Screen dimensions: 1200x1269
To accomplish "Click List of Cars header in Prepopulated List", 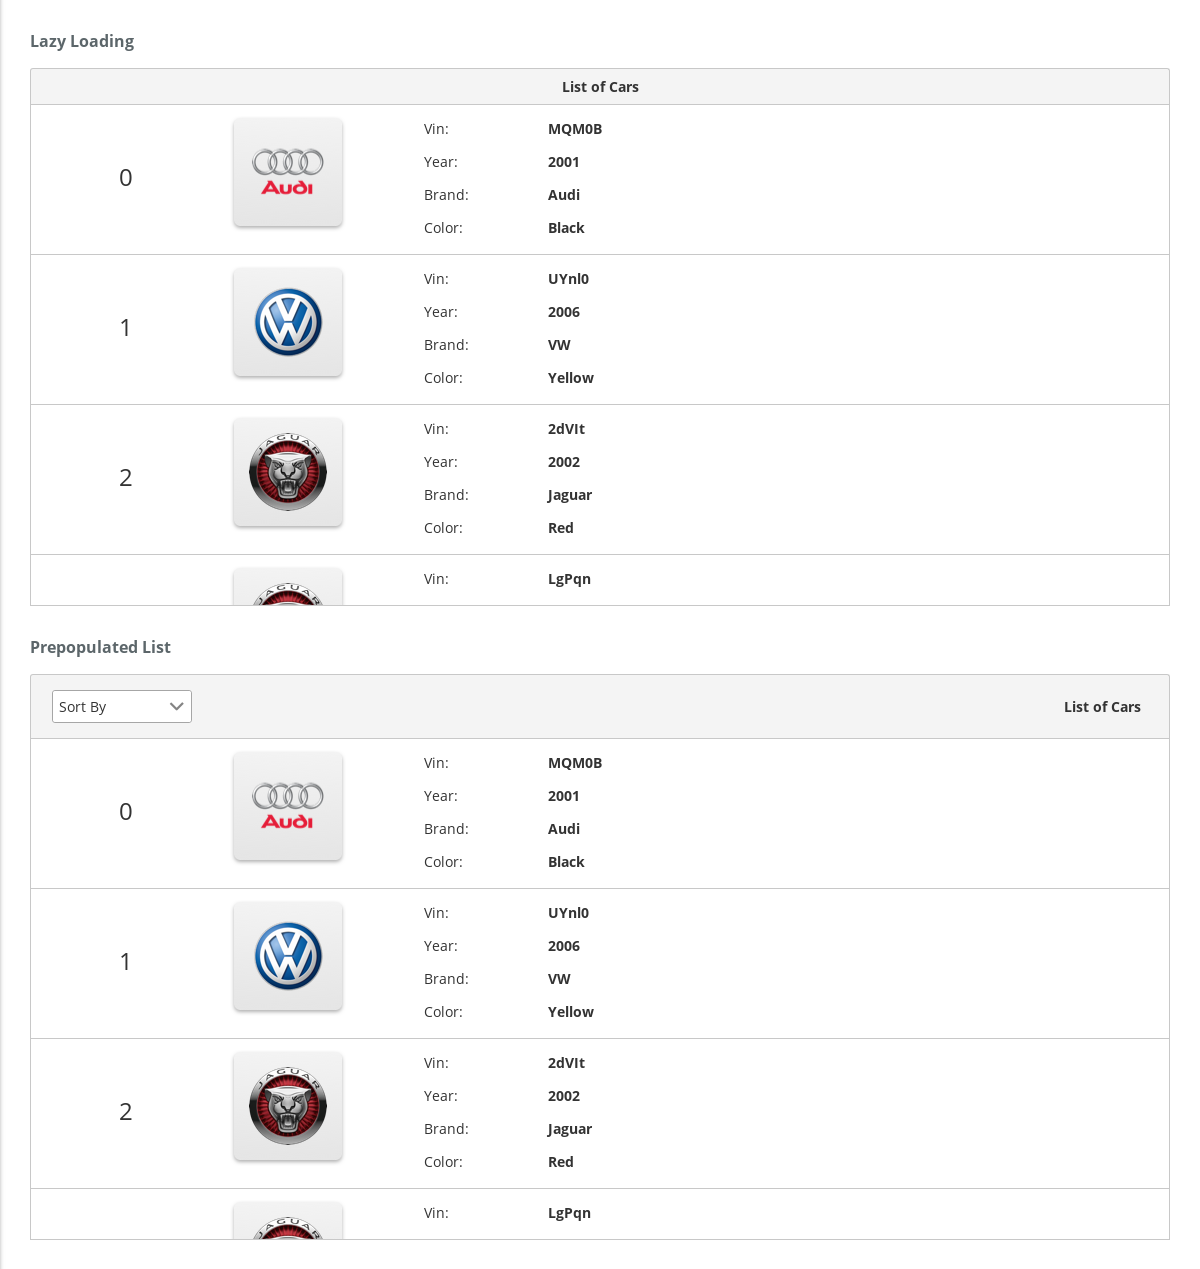I will coord(1102,707).
